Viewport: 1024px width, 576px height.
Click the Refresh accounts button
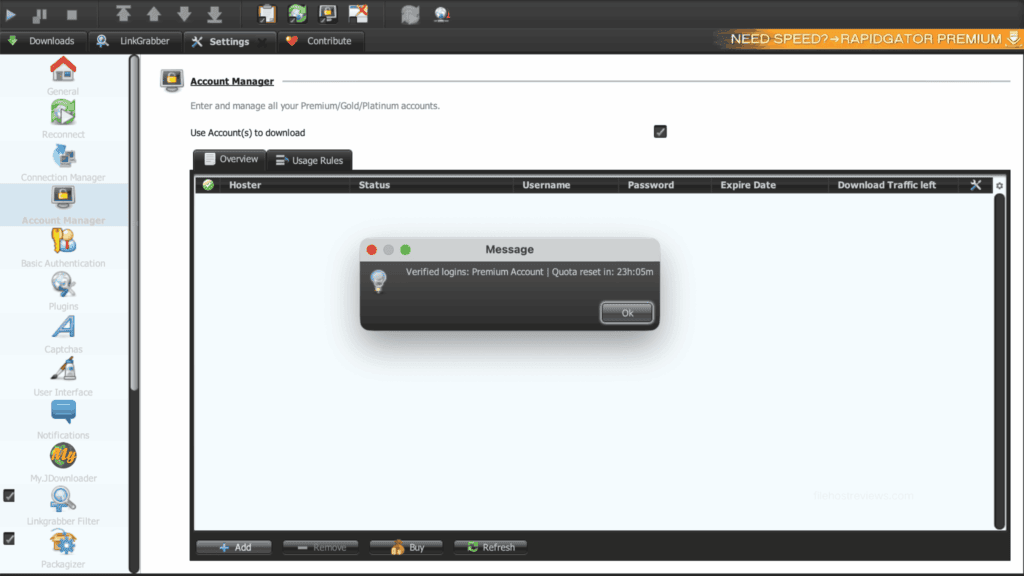click(x=490, y=547)
